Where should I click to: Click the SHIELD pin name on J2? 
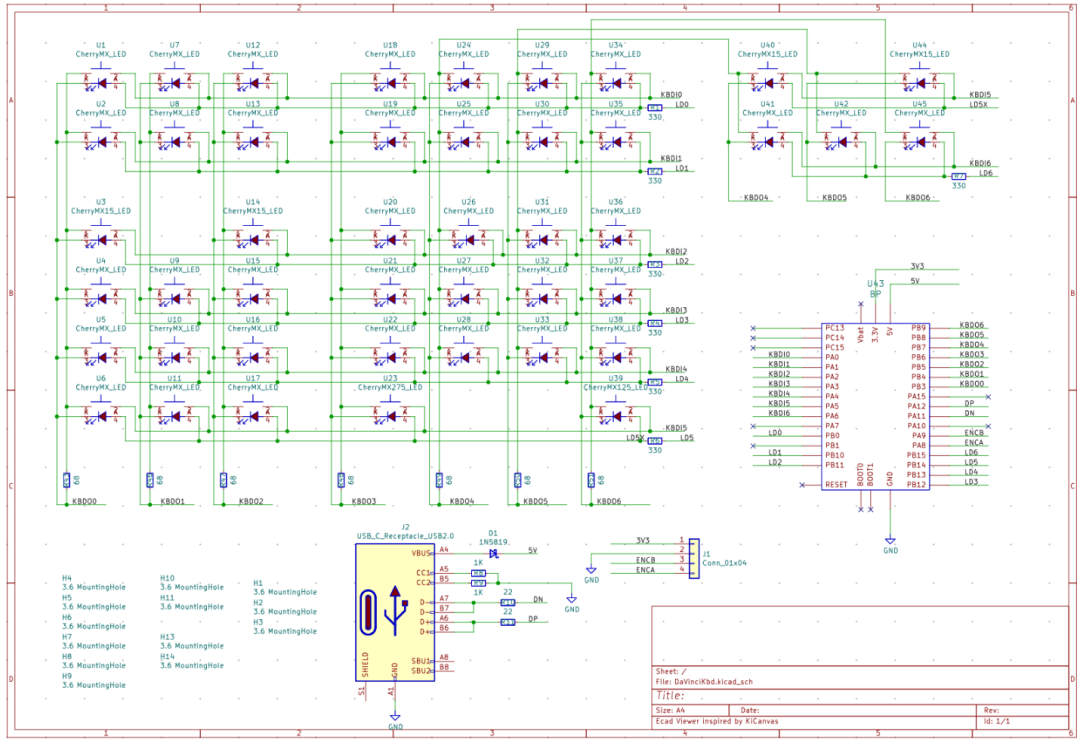coord(365,664)
